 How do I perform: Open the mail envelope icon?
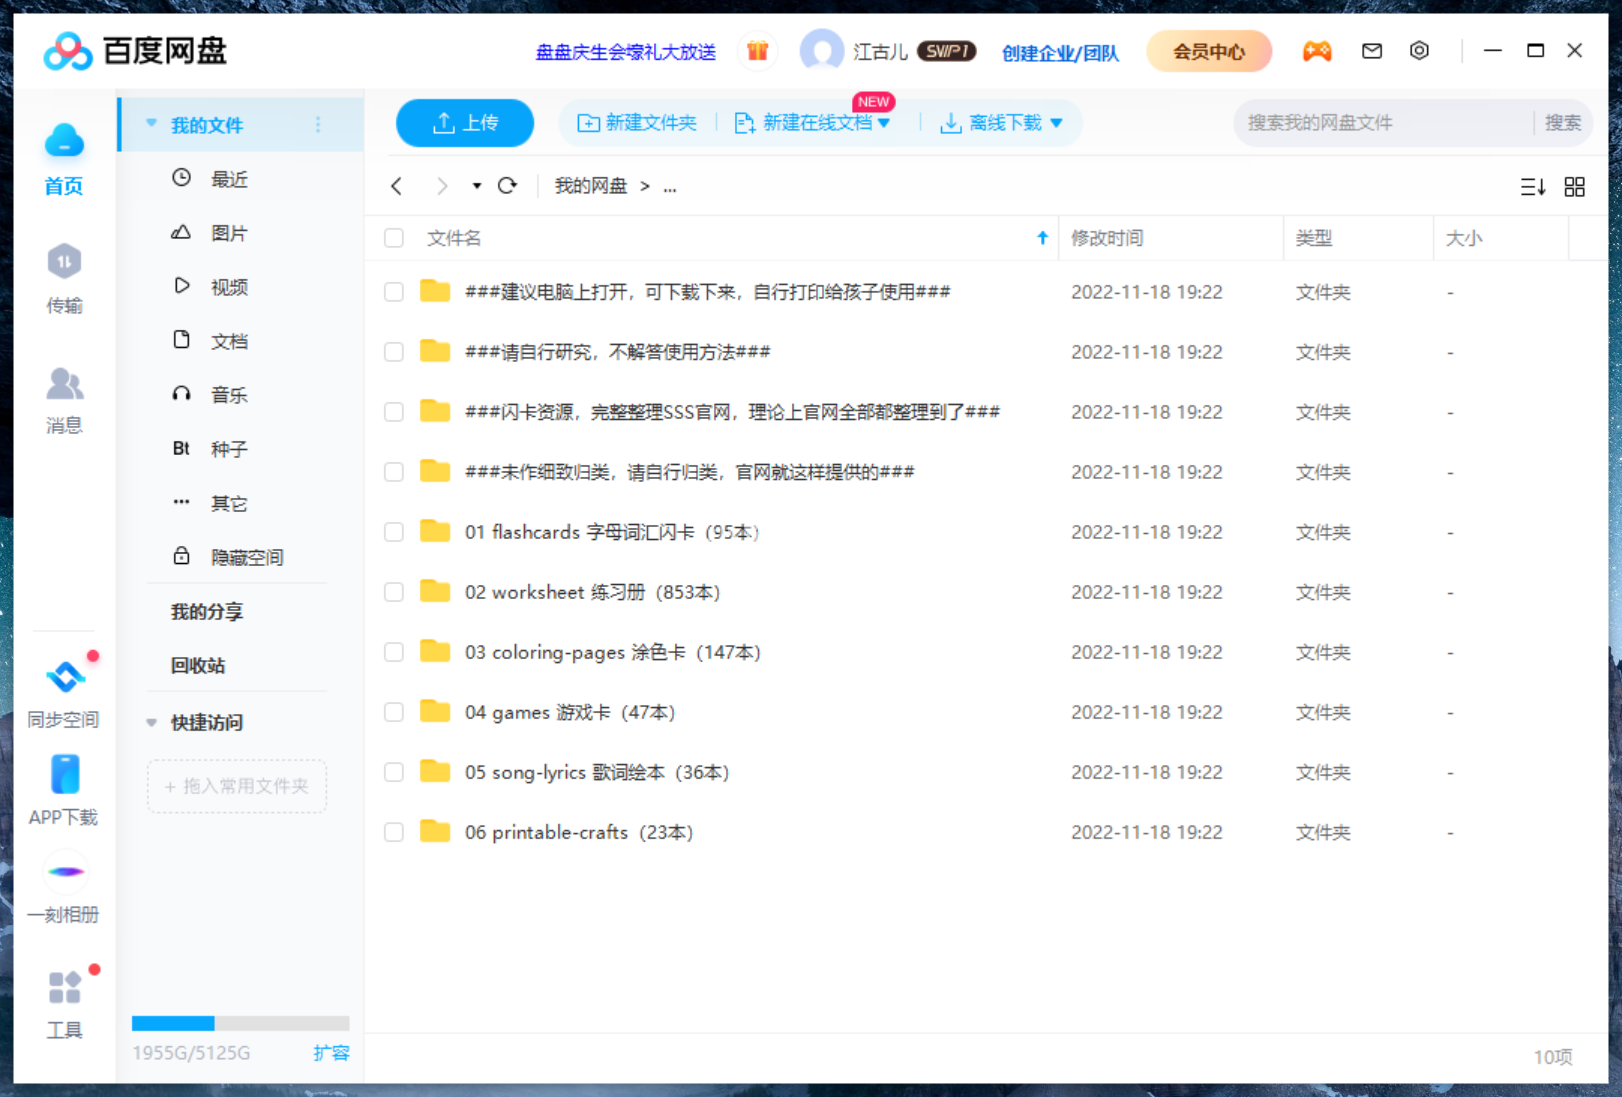tap(1372, 51)
